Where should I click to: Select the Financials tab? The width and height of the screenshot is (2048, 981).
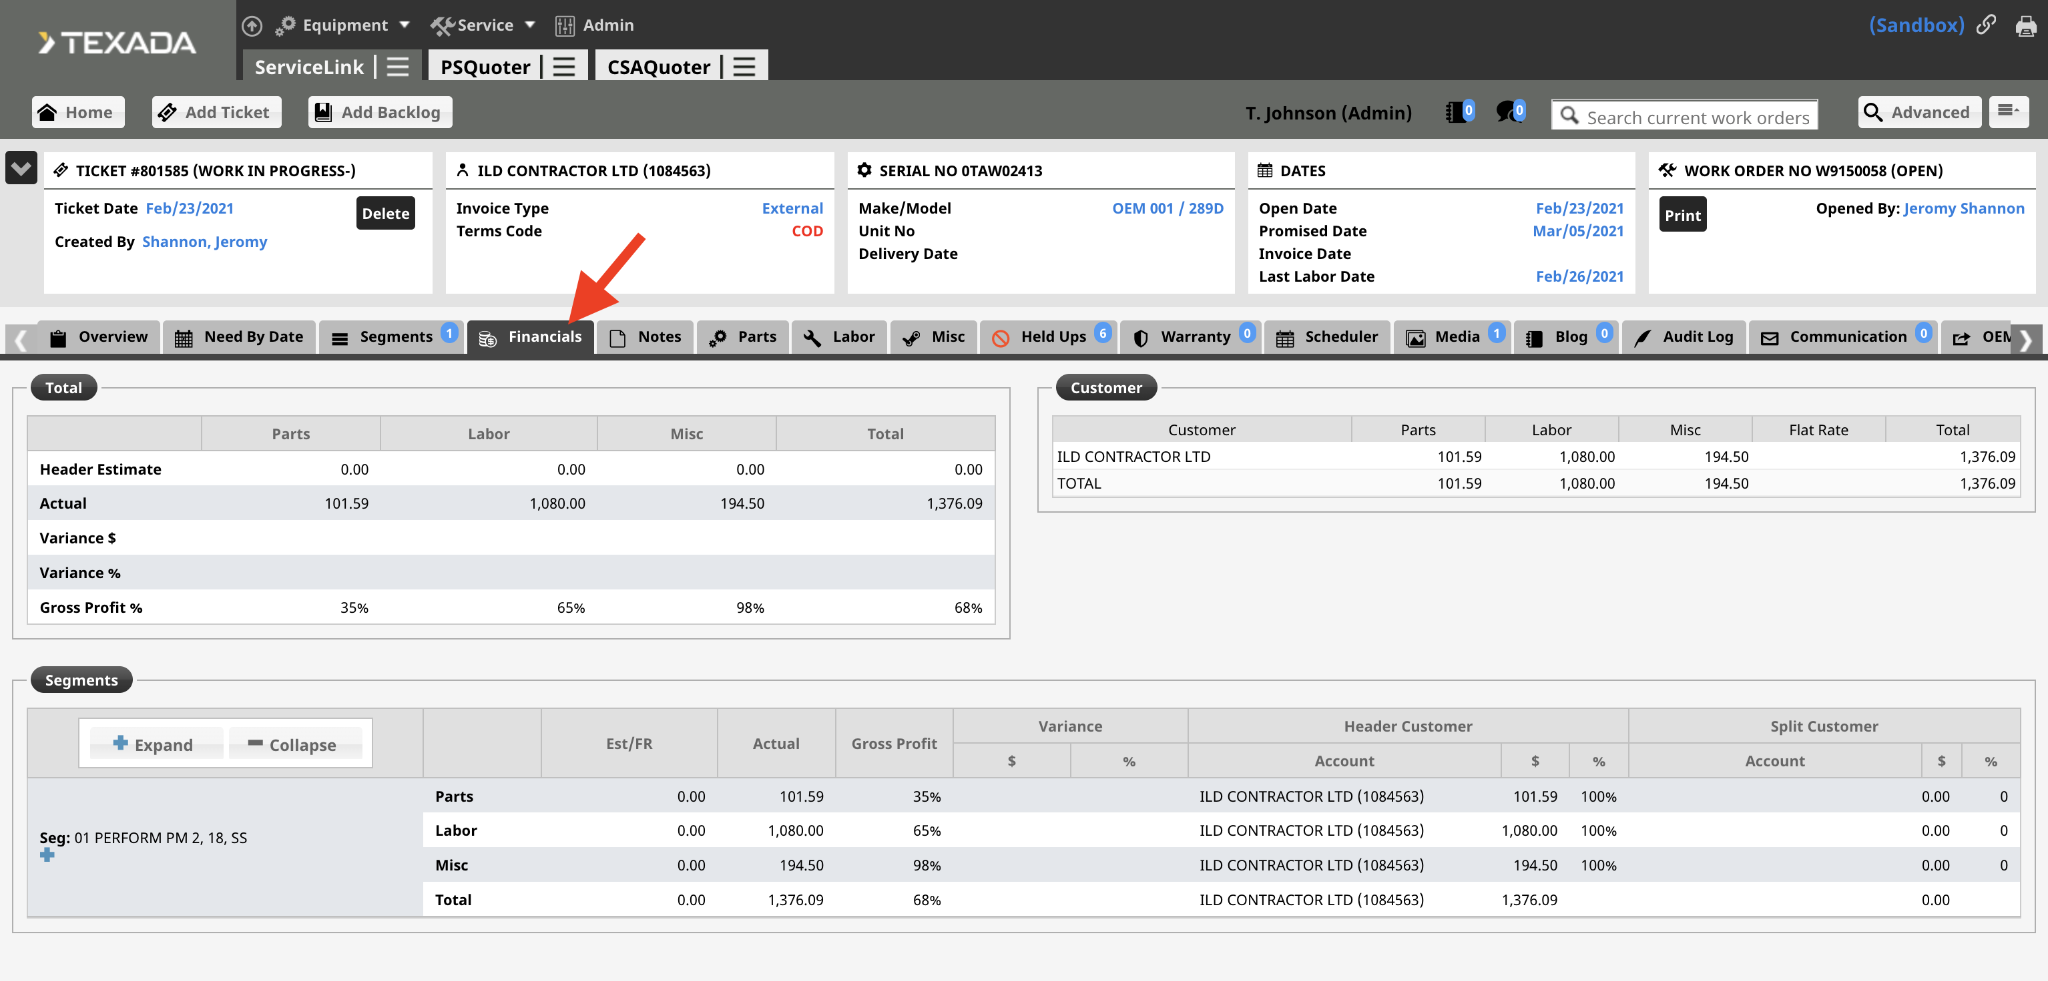(531, 337)
